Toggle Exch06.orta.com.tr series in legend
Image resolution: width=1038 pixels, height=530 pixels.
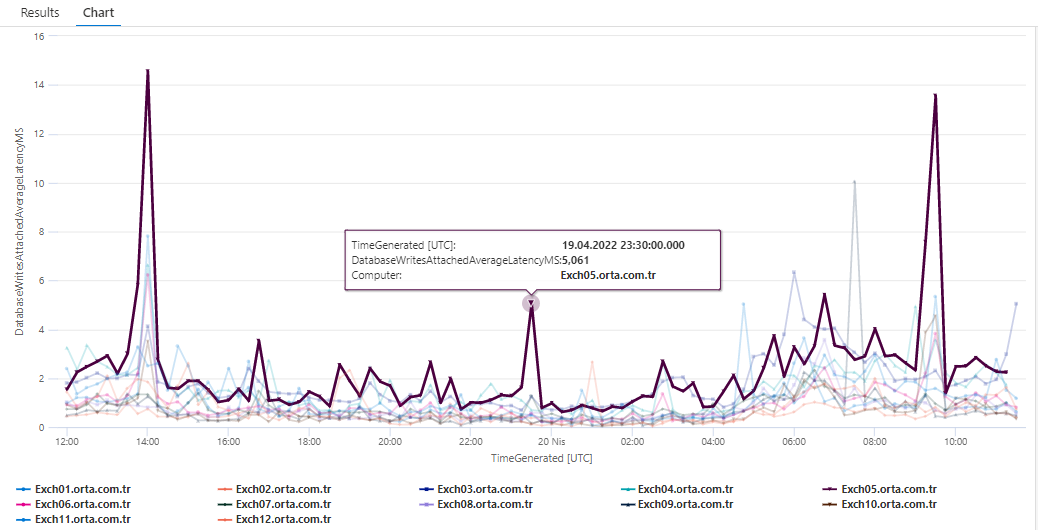click(73, 505)
